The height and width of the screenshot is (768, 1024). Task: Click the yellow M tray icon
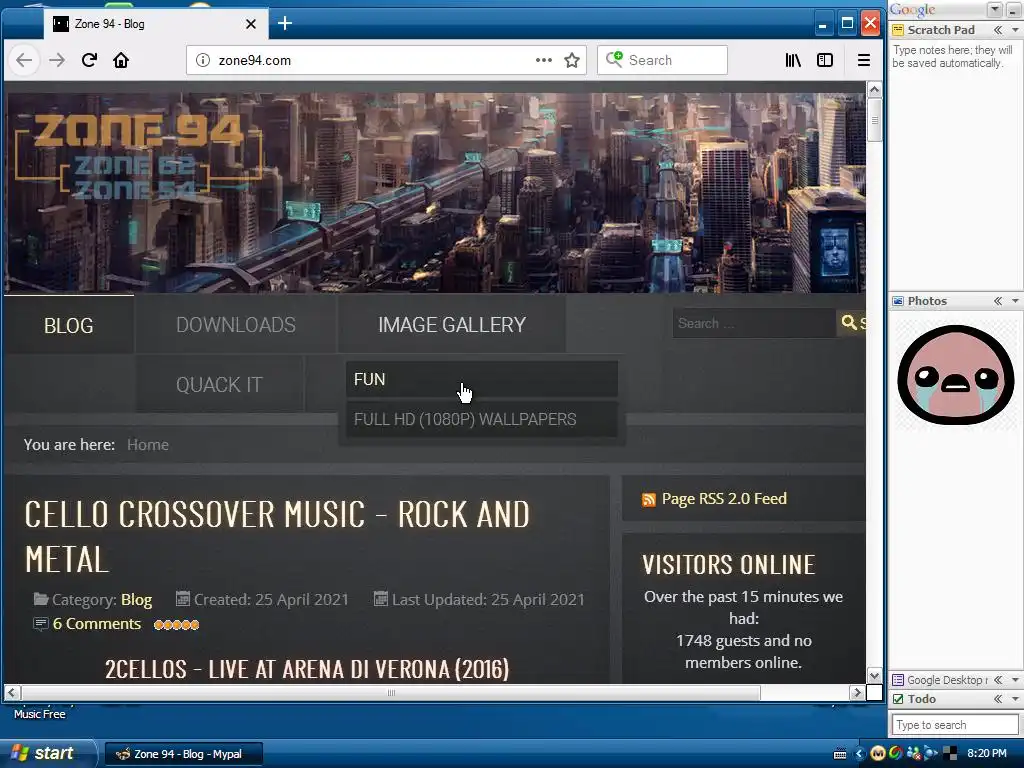(878, 753)
